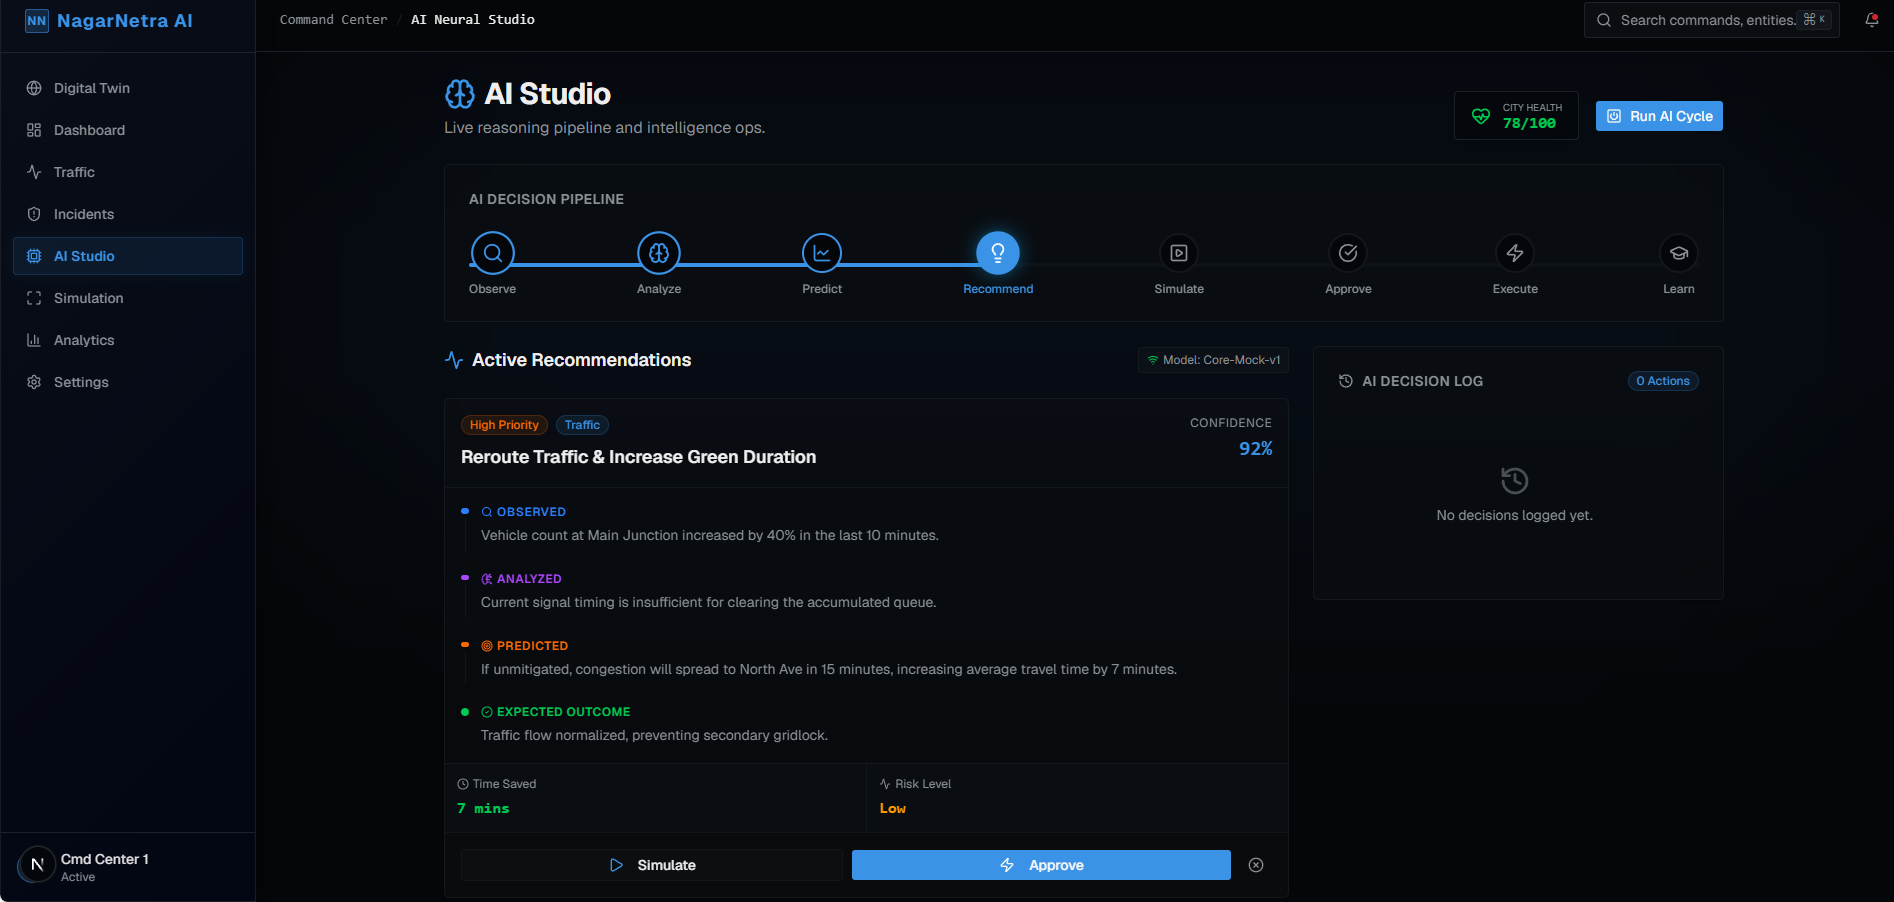This screenshot has height=902, width=1894.
Task: Select the Approve pipeline stage icon
Action: [1348, 253]
